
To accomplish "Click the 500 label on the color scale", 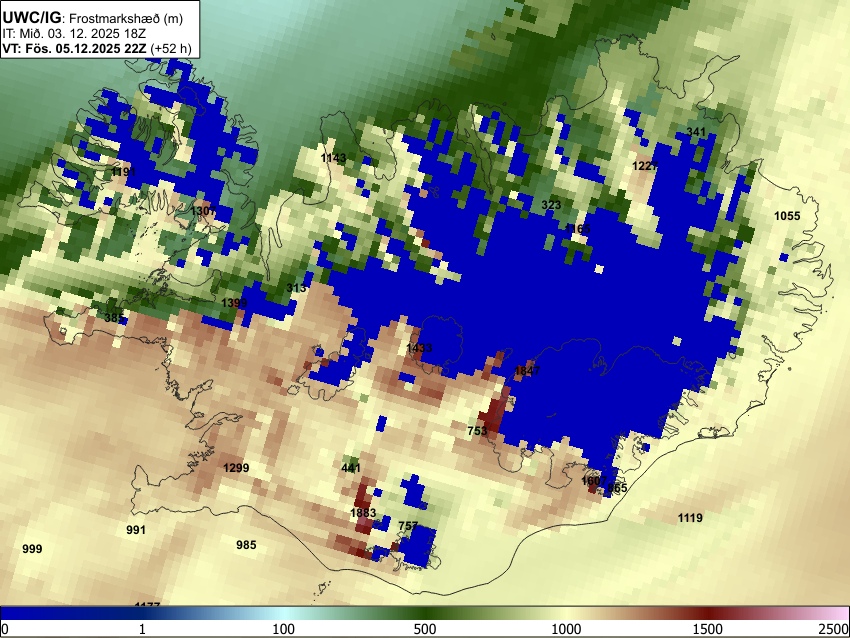I will pyautogui.click(x=425, y=629).
